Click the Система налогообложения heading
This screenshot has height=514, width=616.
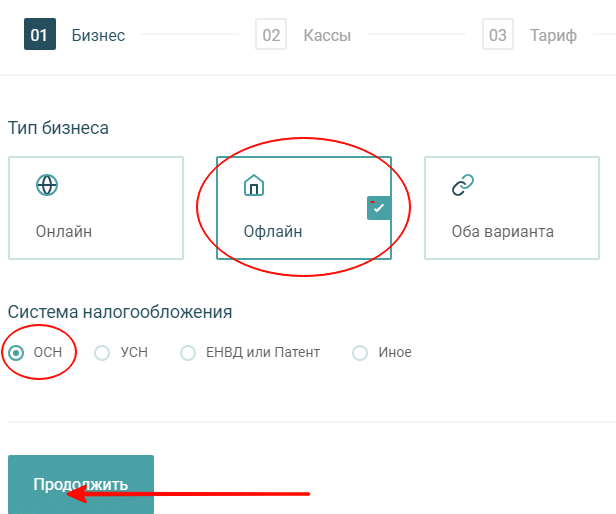click(x=120, y=312)
